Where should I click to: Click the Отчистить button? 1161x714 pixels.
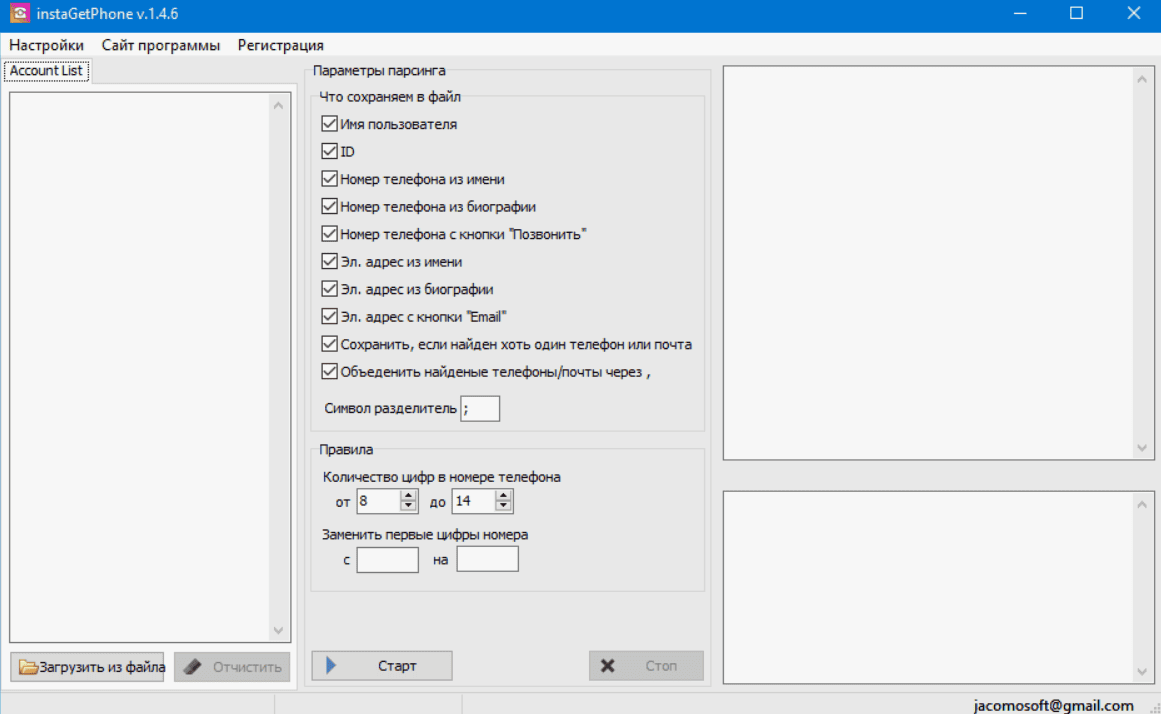[x=232, y=667]
